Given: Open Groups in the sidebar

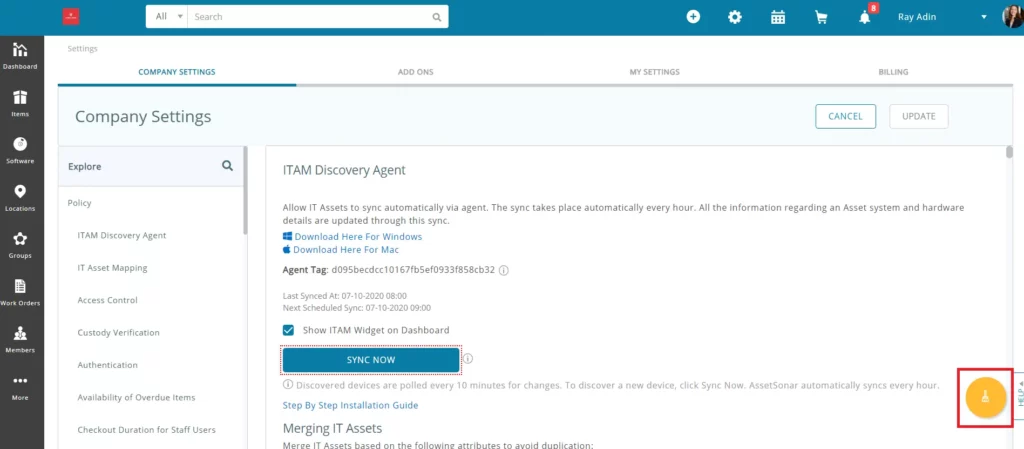Looking at the screenshot, I should coord(20,245).
